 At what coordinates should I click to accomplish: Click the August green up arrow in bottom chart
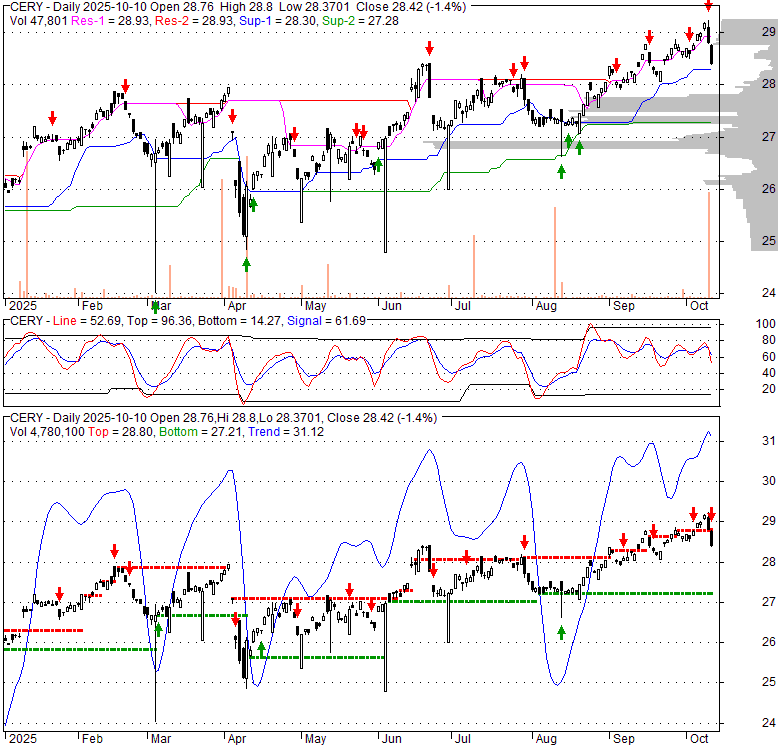(561, 632)
